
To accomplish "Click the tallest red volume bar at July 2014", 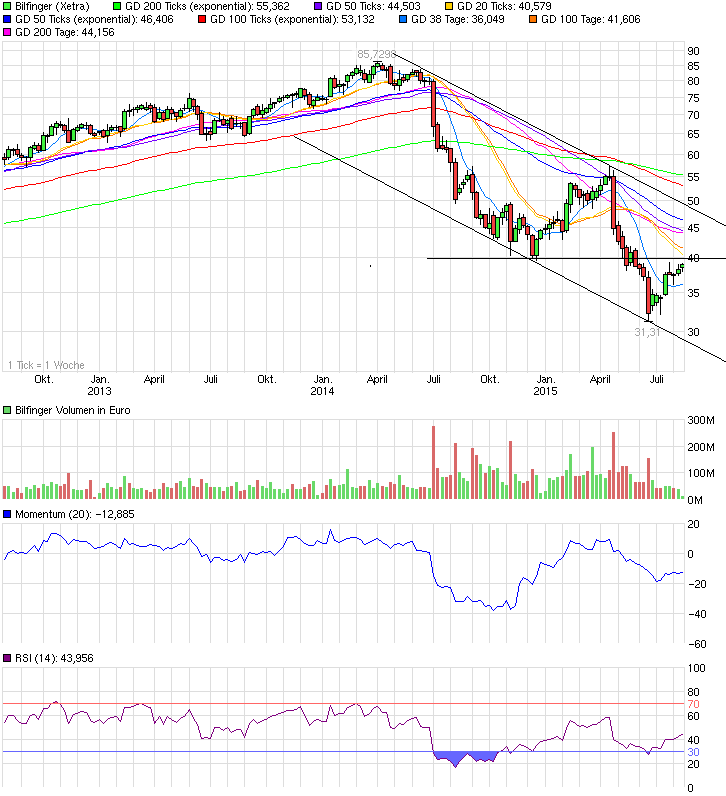I will pos(434,462).
